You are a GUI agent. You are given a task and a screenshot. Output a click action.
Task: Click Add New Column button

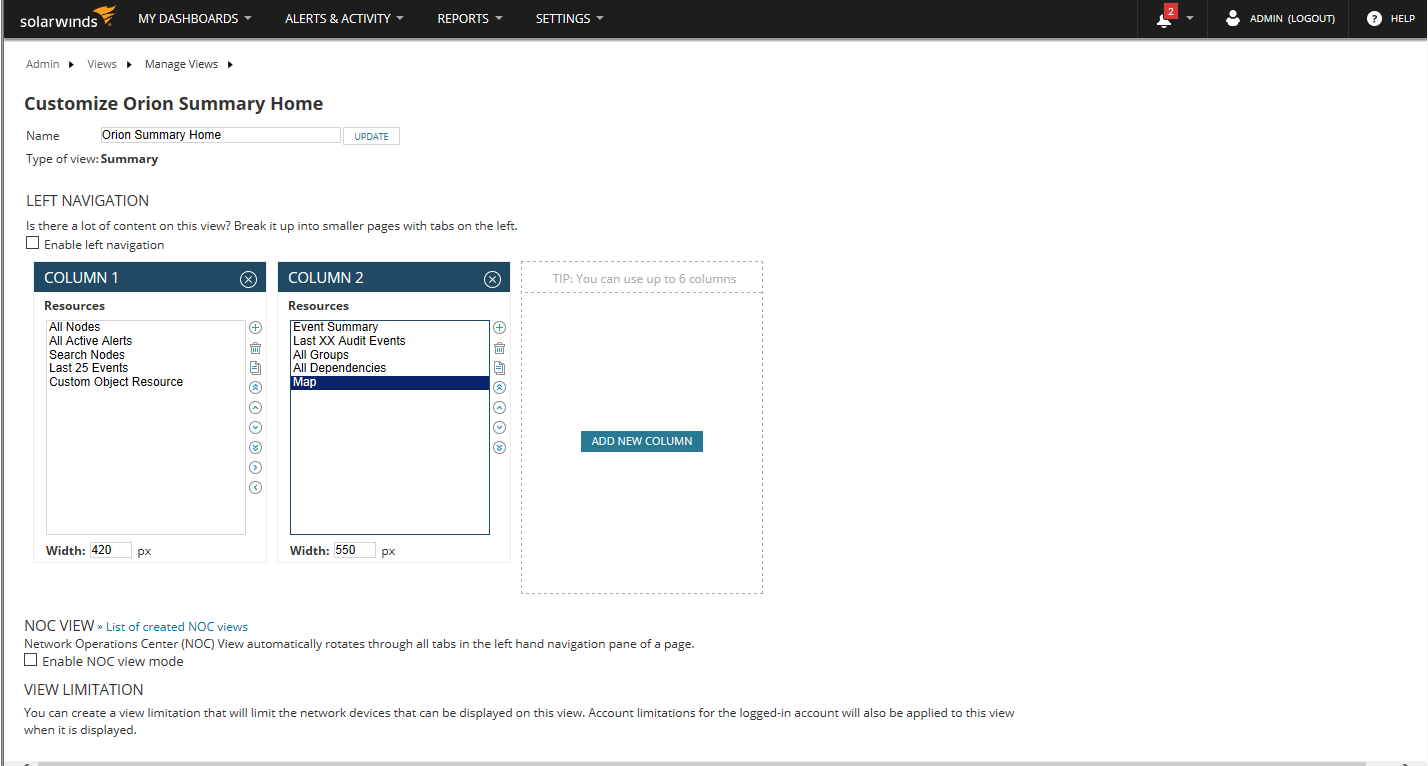point(642,441)
